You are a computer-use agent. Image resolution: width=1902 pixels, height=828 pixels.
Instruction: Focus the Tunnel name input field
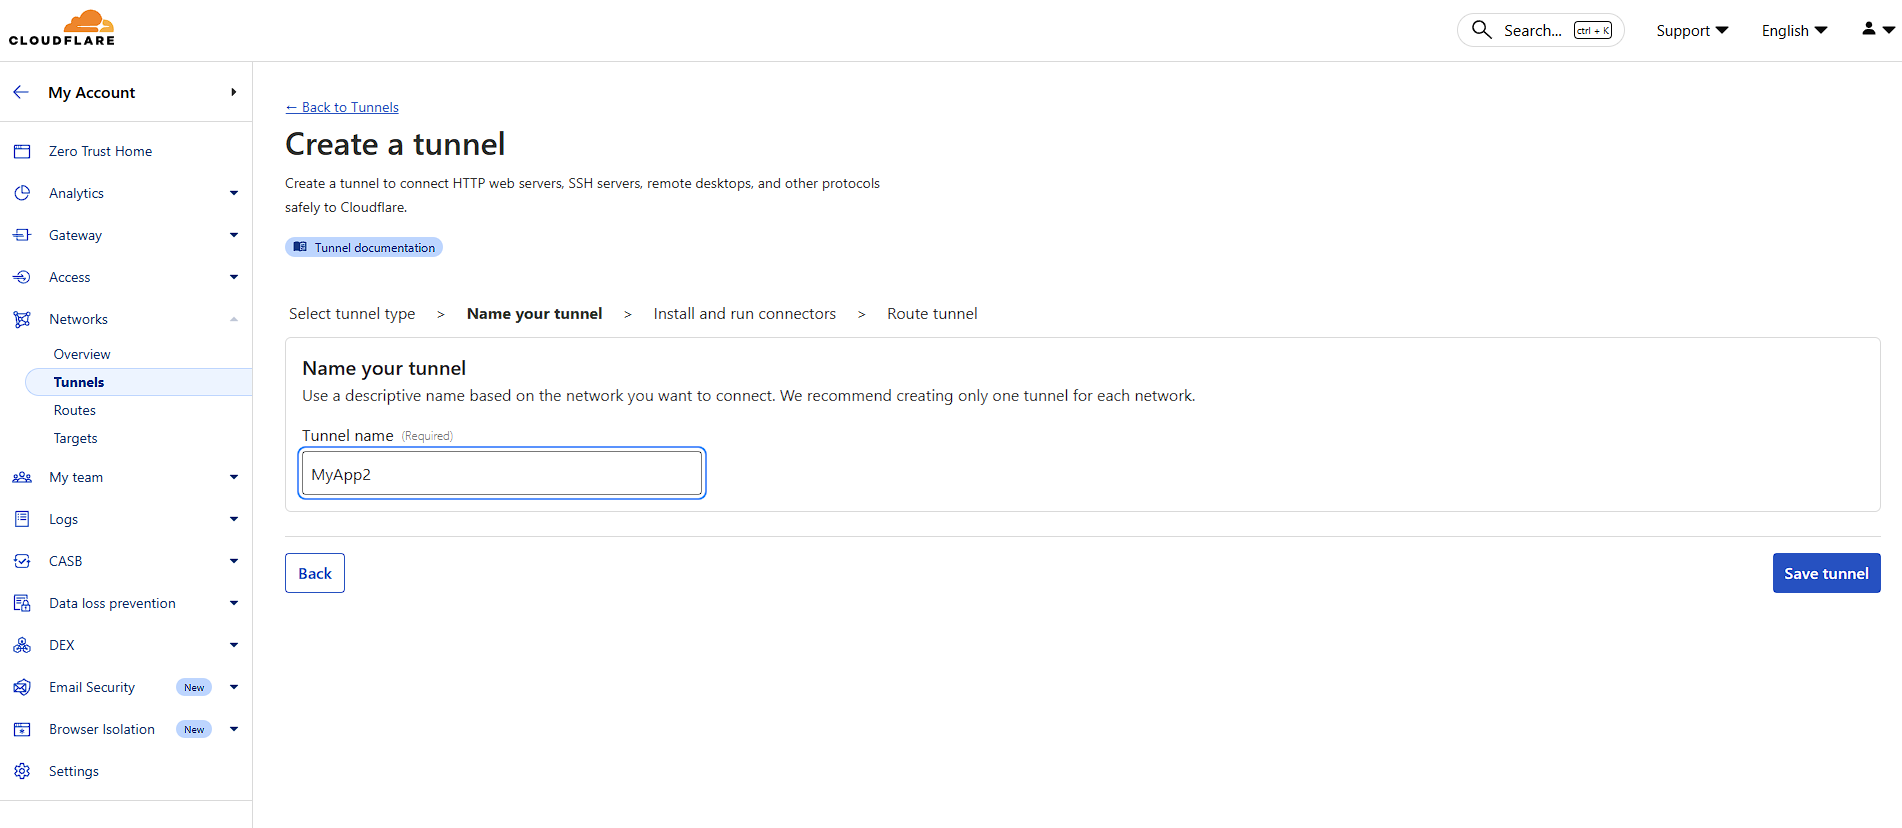click(x=502, y=473)
